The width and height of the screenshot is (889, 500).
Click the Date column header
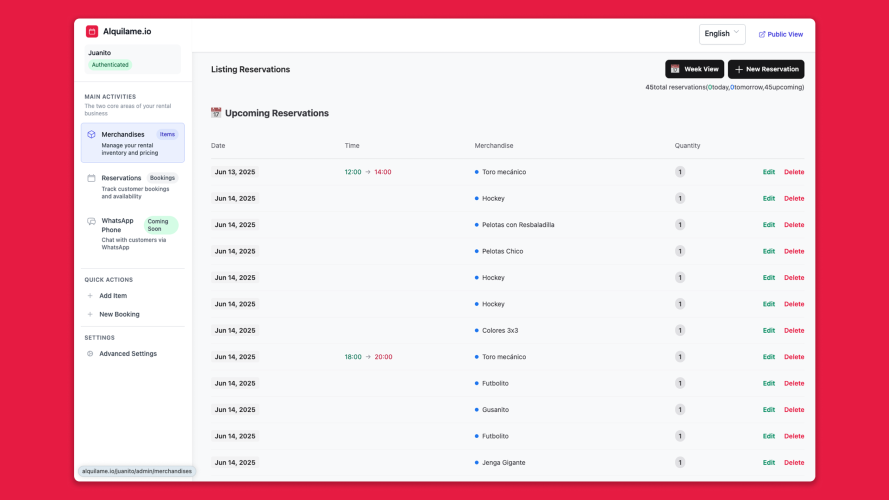click(x=218, y=146)
